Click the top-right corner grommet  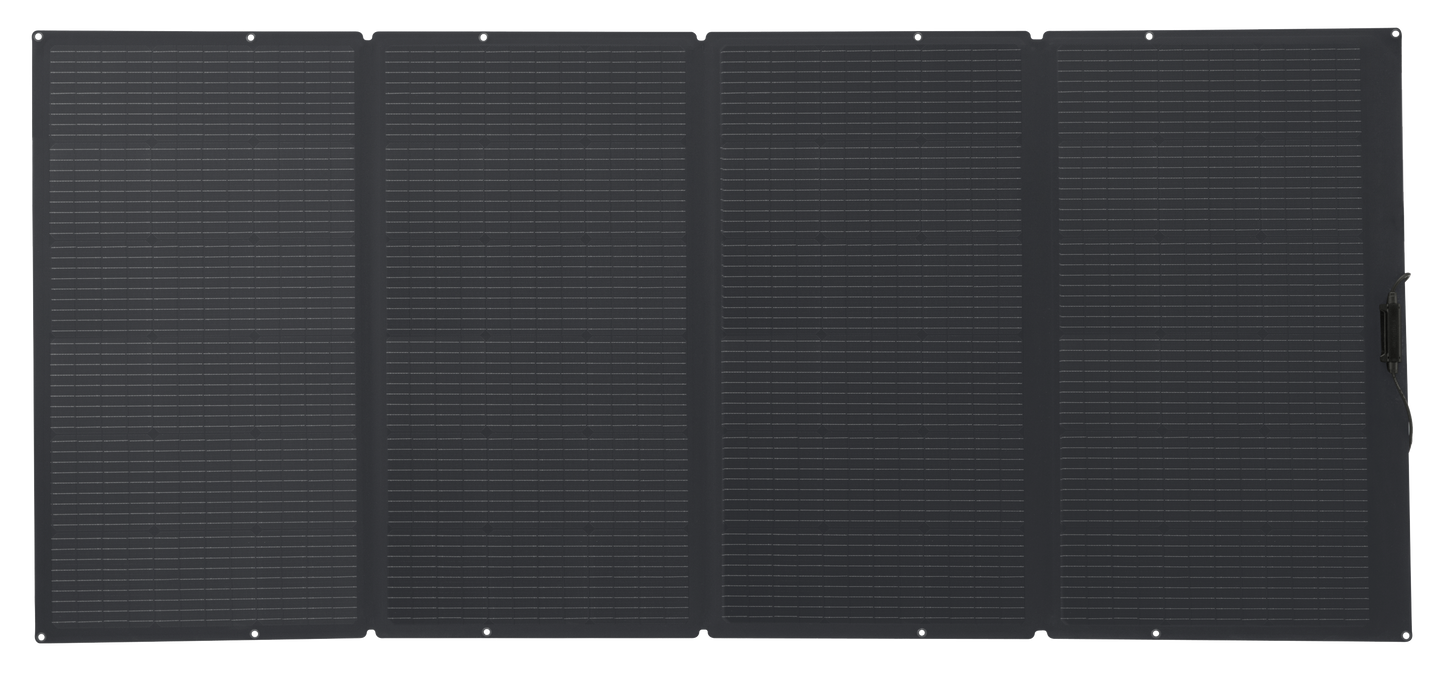pyautogui.click(x=1396, y=33)
